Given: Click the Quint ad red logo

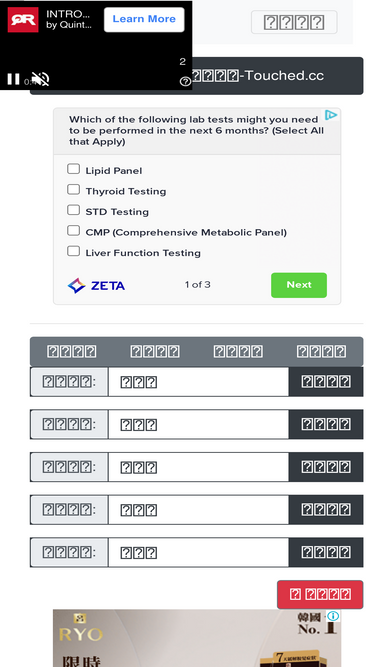Looking at the screenshot, I should tap(23, 20).
